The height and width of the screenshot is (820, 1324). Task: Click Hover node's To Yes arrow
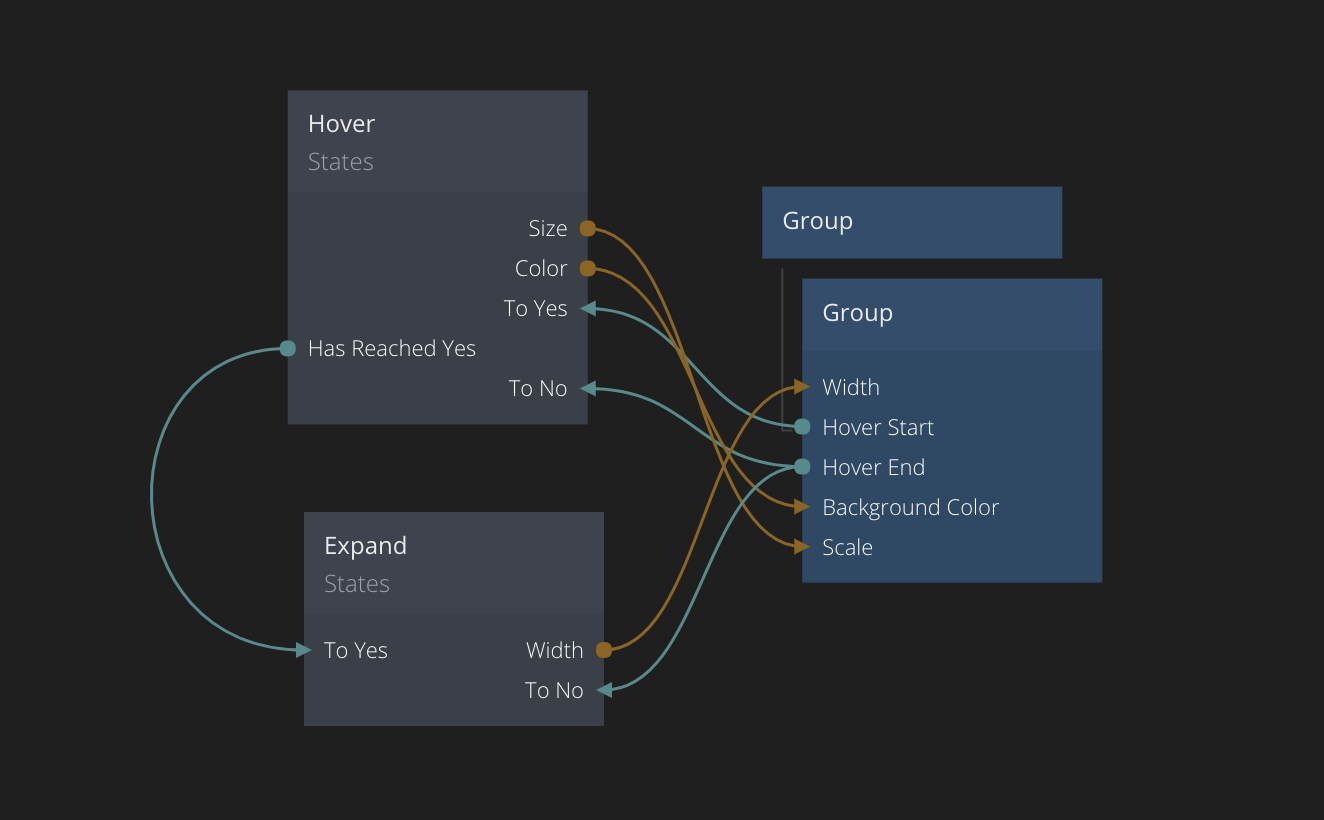(589, 308)
